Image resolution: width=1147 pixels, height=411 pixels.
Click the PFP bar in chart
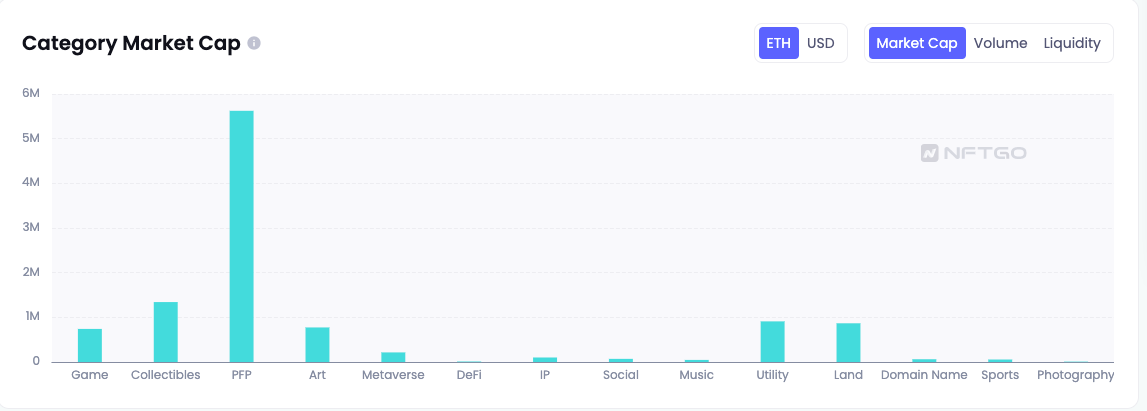241,236
